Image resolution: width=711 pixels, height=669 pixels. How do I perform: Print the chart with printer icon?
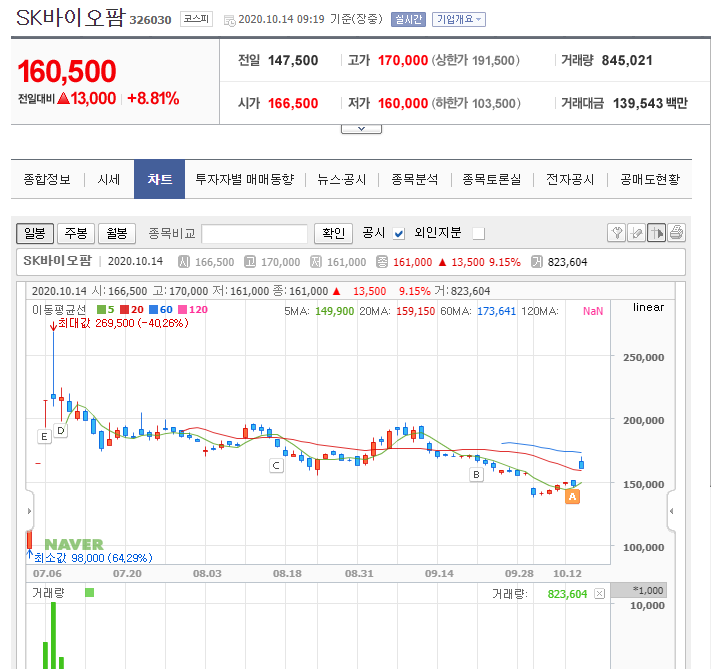pos(676,233)
